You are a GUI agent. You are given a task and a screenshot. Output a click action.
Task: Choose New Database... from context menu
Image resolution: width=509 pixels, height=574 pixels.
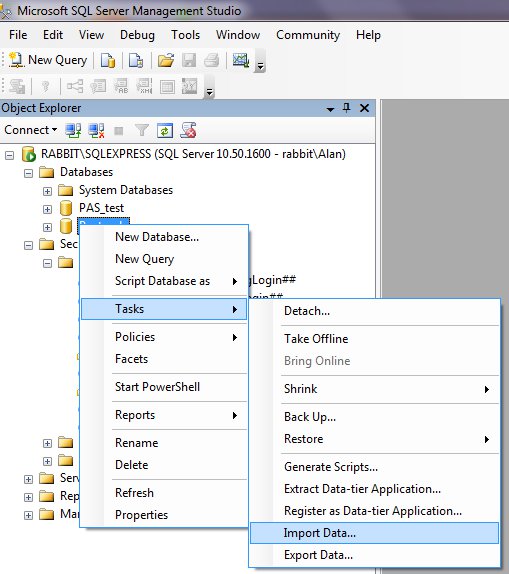point(164,237)
